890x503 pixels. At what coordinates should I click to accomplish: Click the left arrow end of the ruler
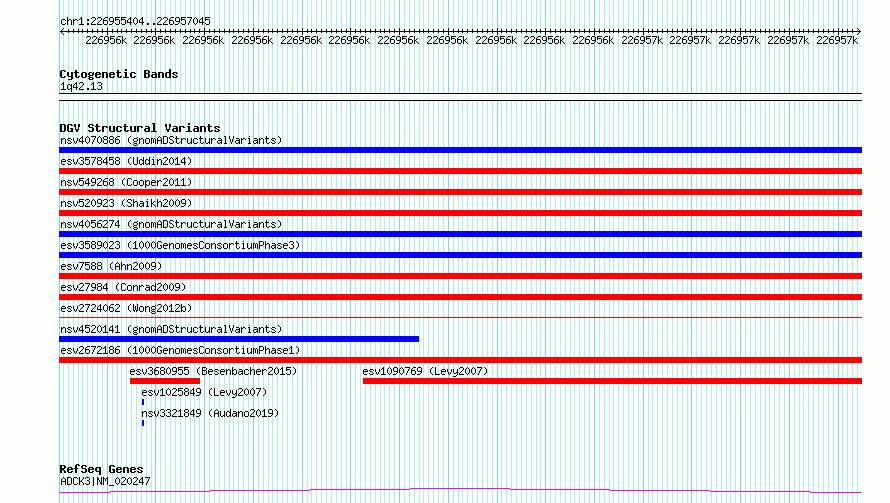point(62,32)
